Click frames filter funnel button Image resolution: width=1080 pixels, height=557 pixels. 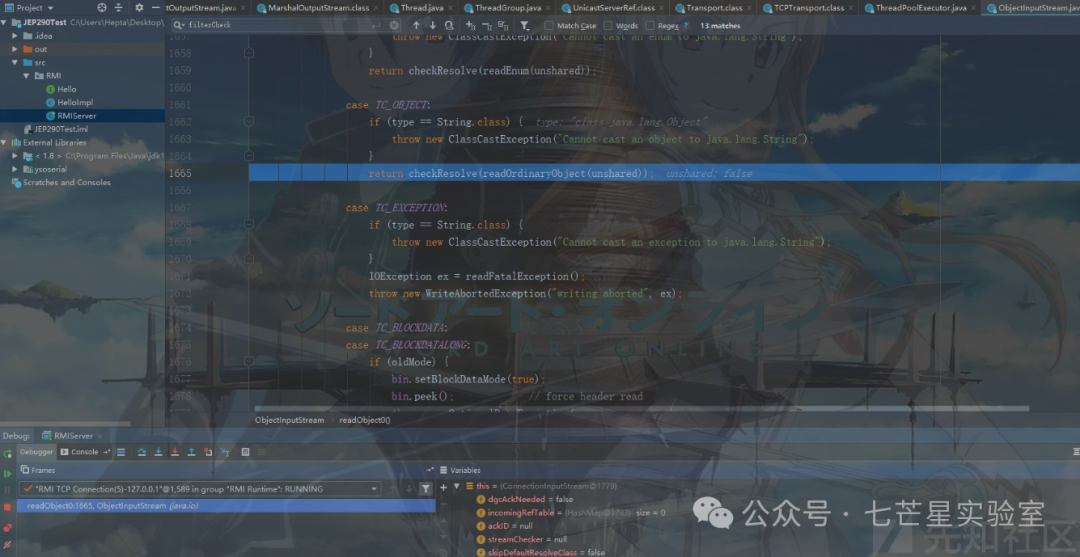coord(426,489)
